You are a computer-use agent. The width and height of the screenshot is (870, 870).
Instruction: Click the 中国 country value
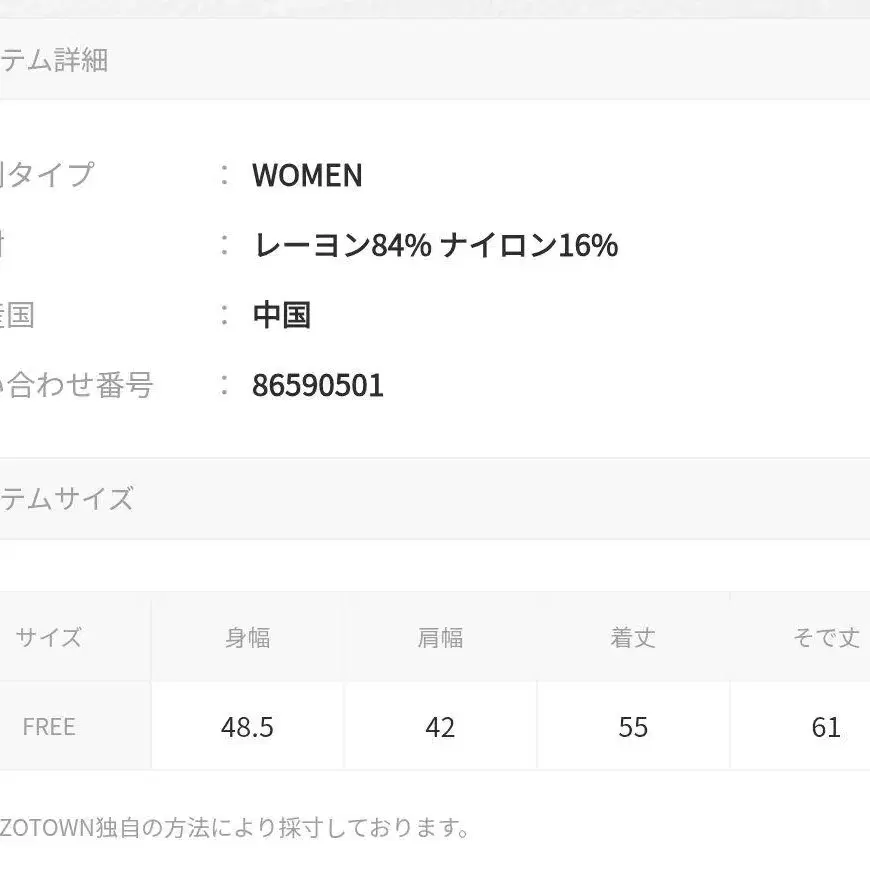[x=281, y=315]
